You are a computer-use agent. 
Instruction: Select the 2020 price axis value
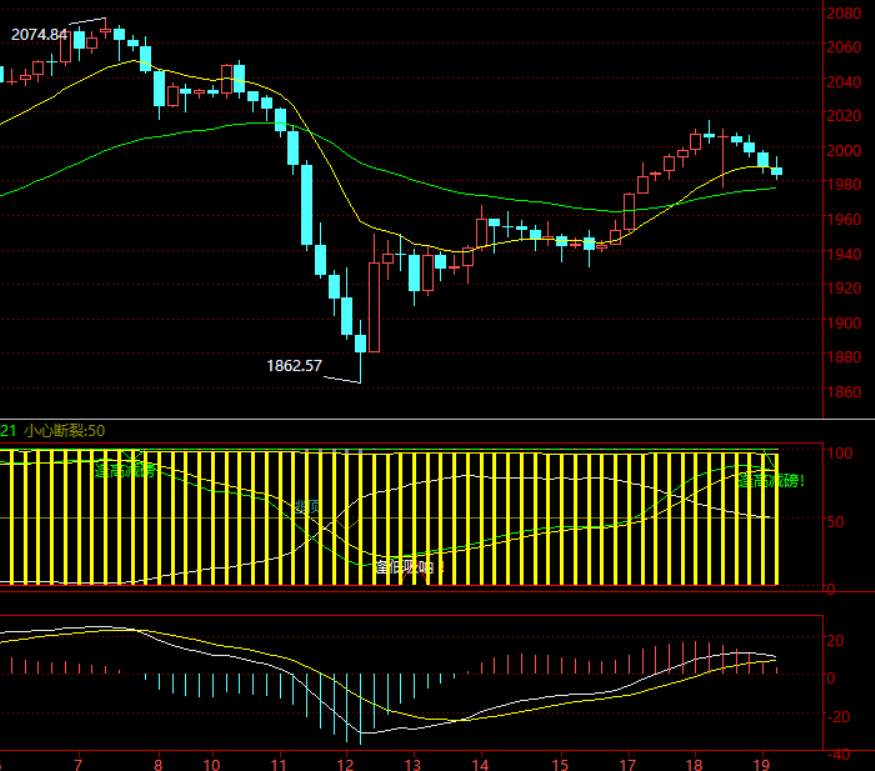[844, 115]
